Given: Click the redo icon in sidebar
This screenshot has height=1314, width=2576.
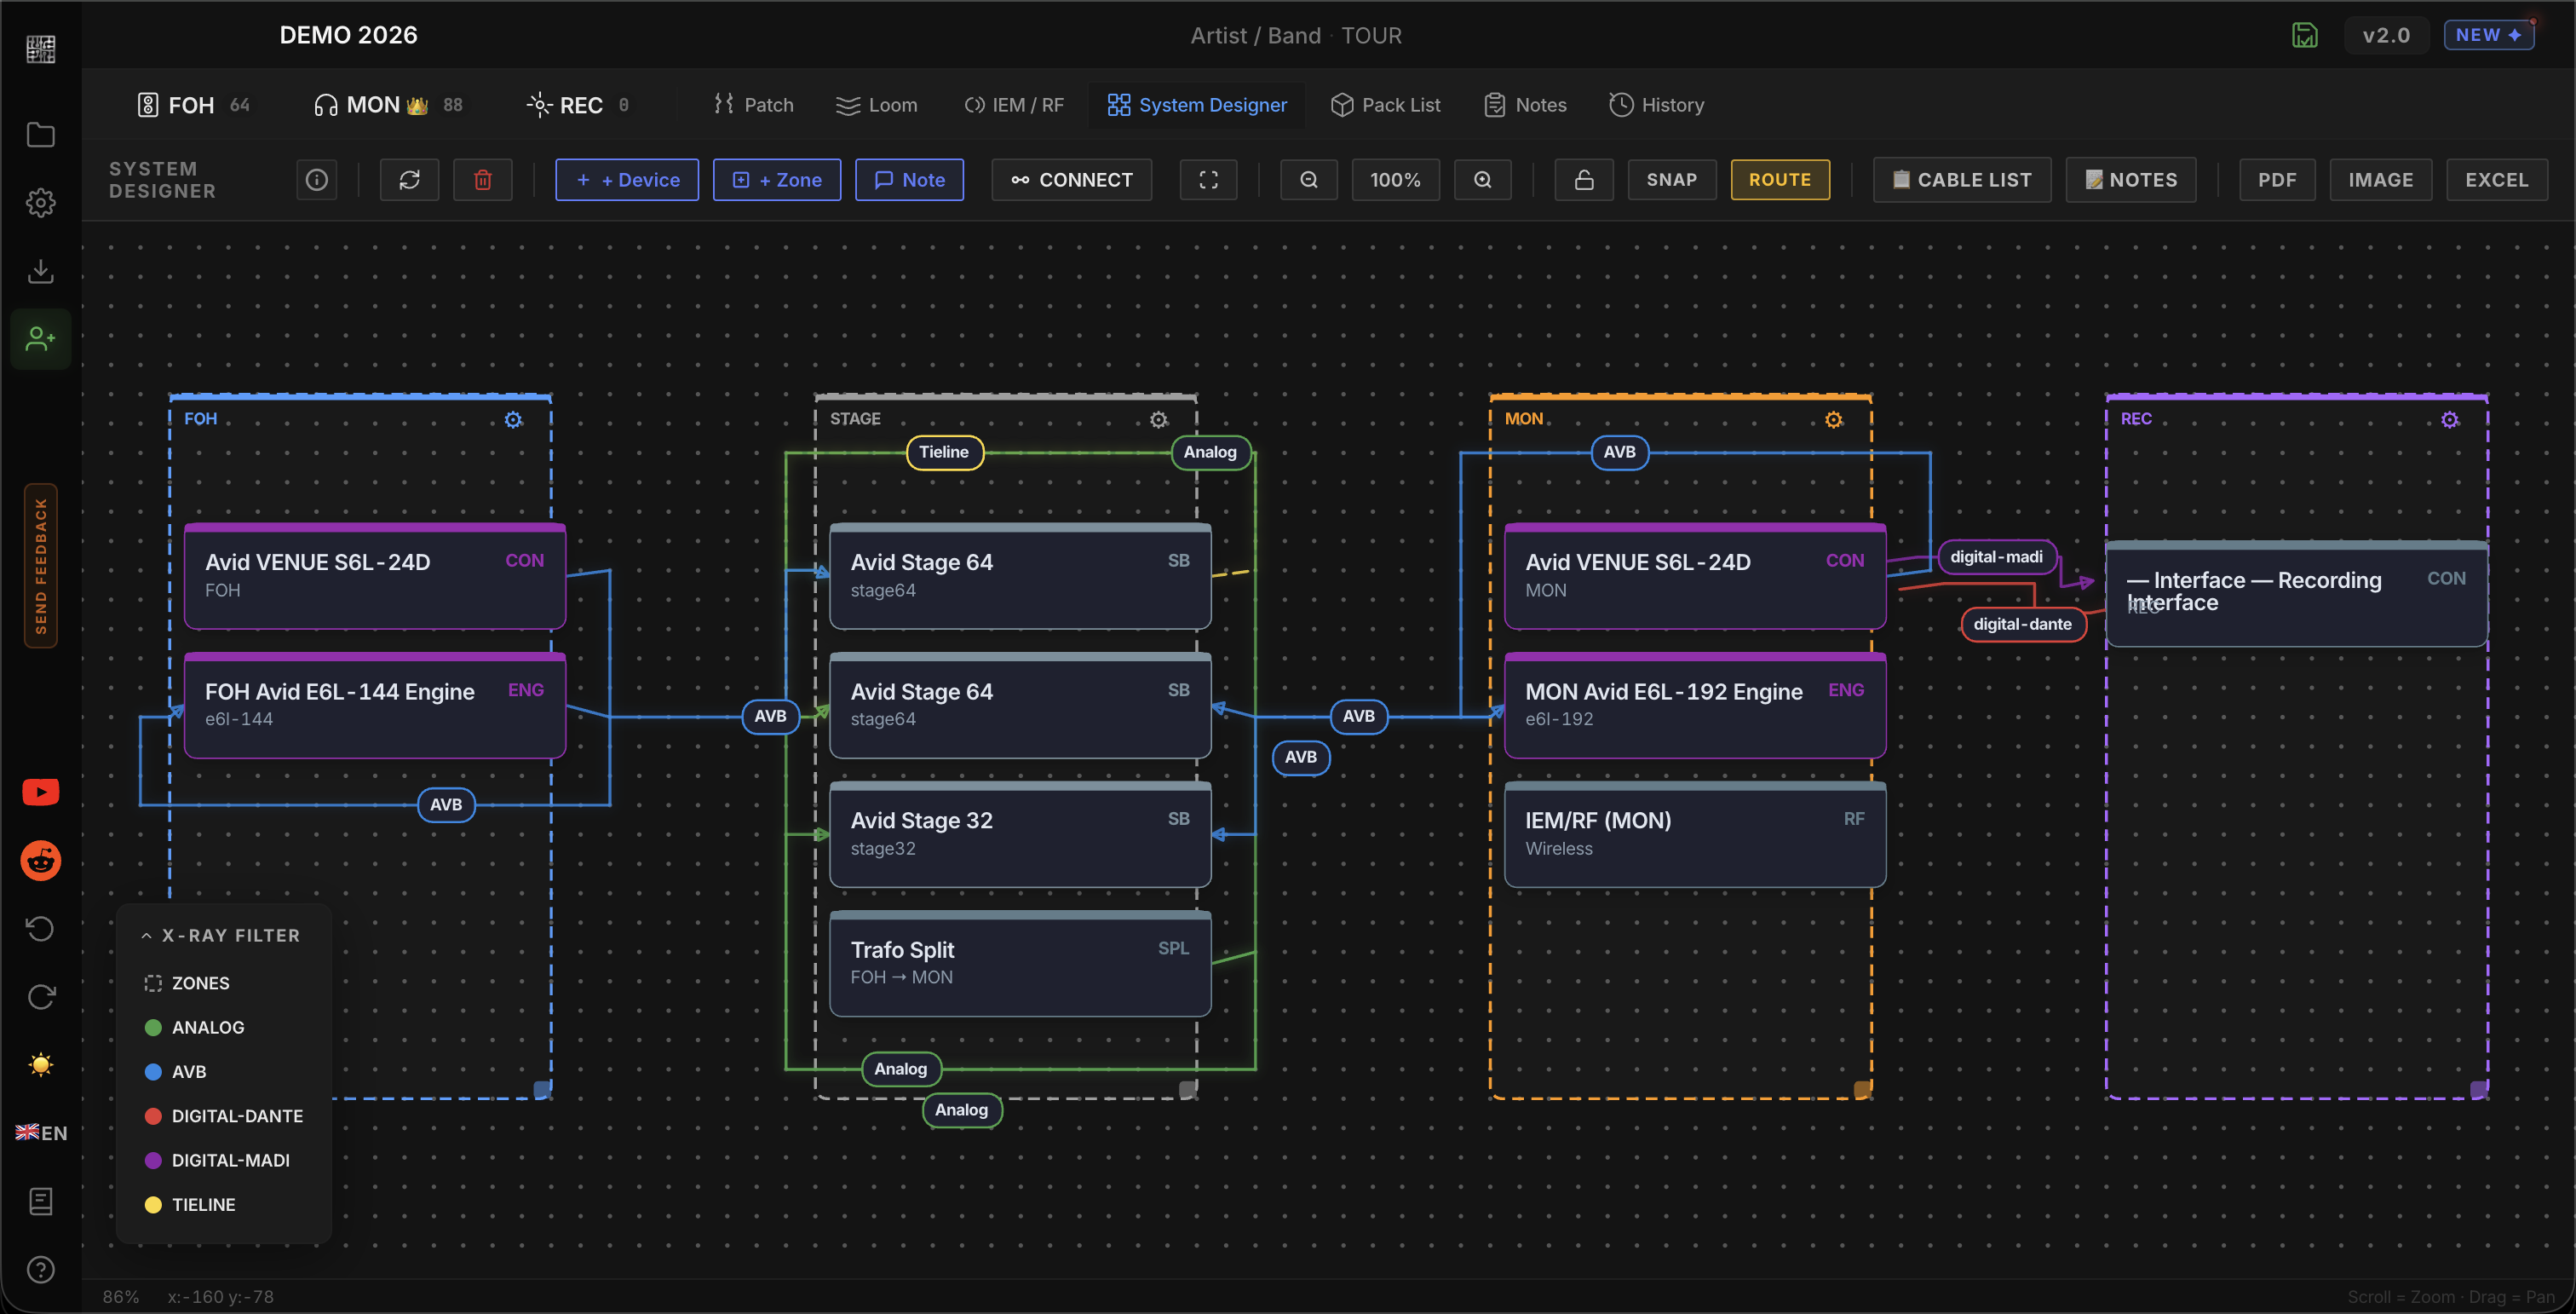Looking at the screenshot, I should [x=40, y=997].
